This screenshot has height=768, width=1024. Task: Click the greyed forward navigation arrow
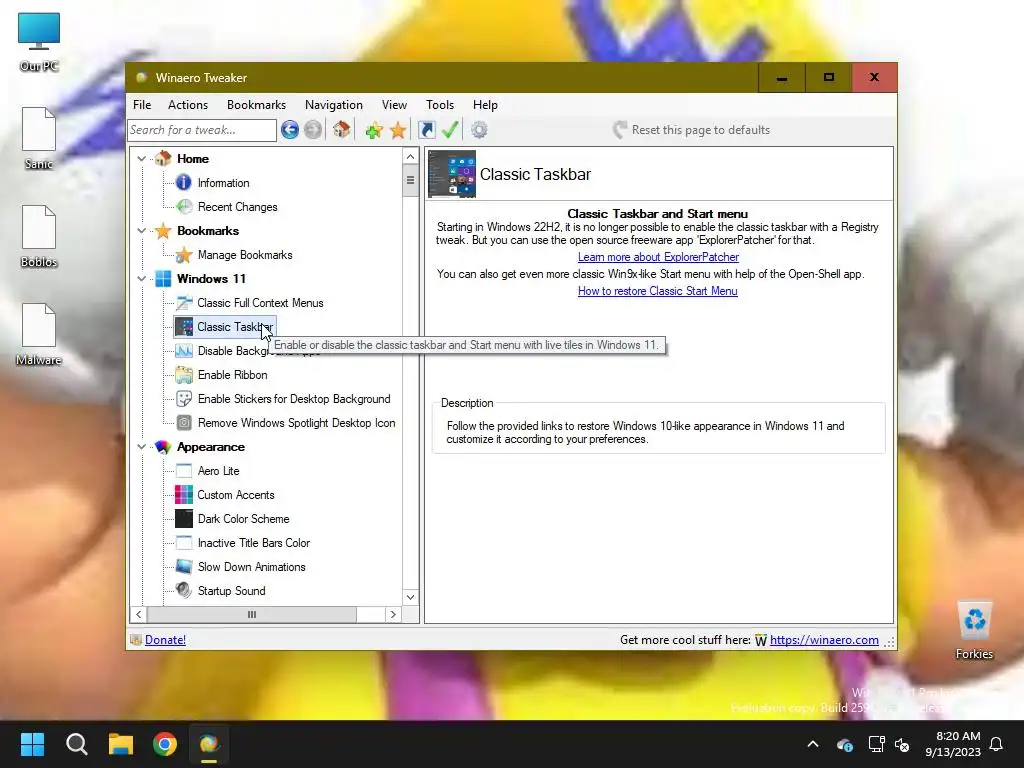coord(313,130)
